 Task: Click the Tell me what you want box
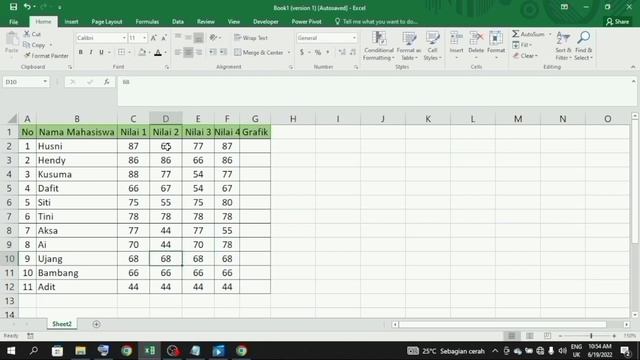(376, 22)
